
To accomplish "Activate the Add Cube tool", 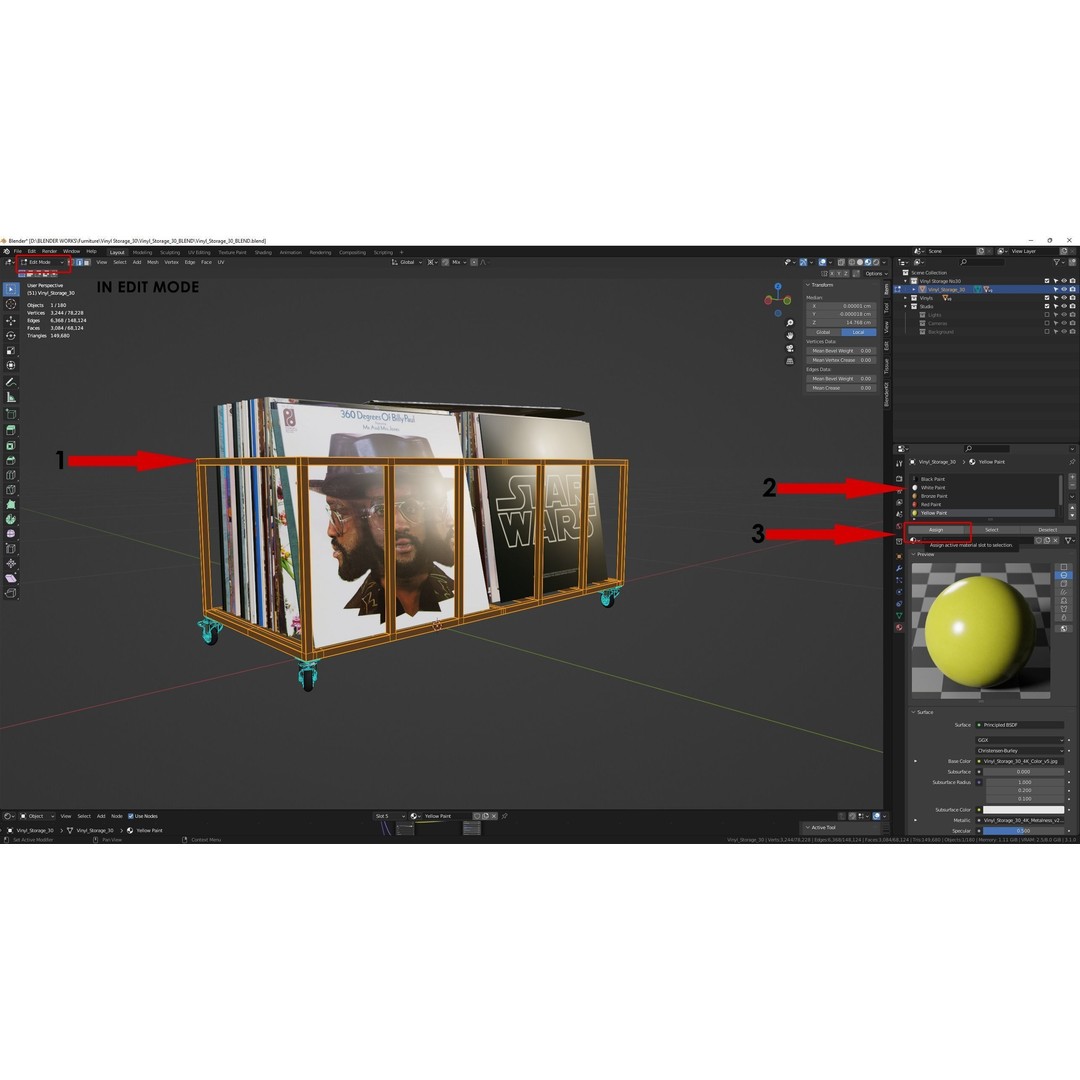I will [x=10, y=414].
